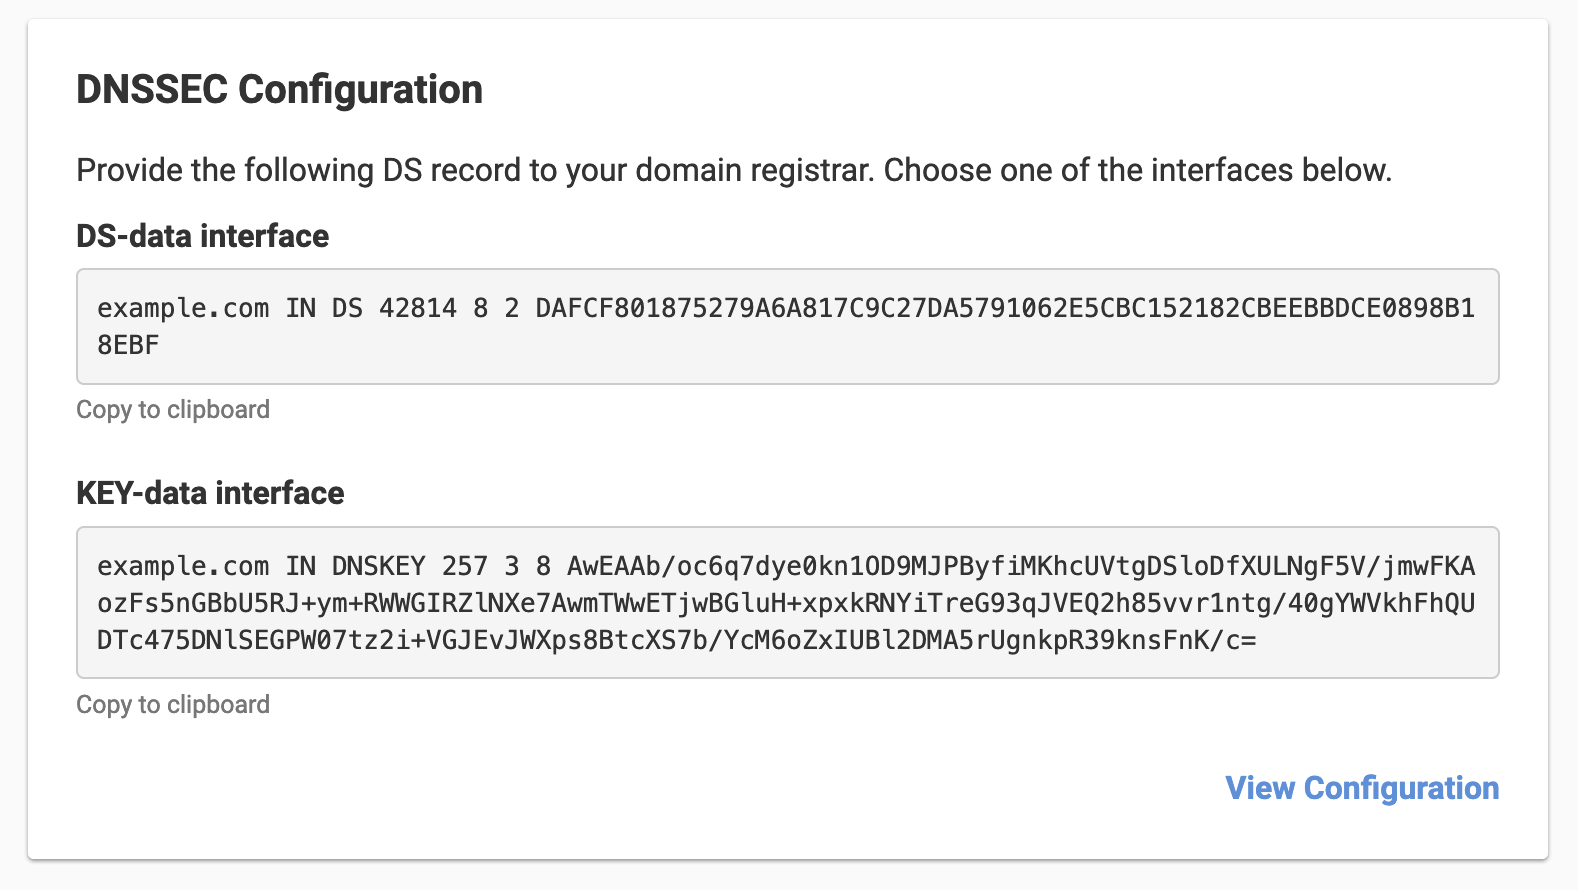Click the key's middle line starting ozFs5n
Viewport: 1578px width, 890px height.
click(786, 603)
